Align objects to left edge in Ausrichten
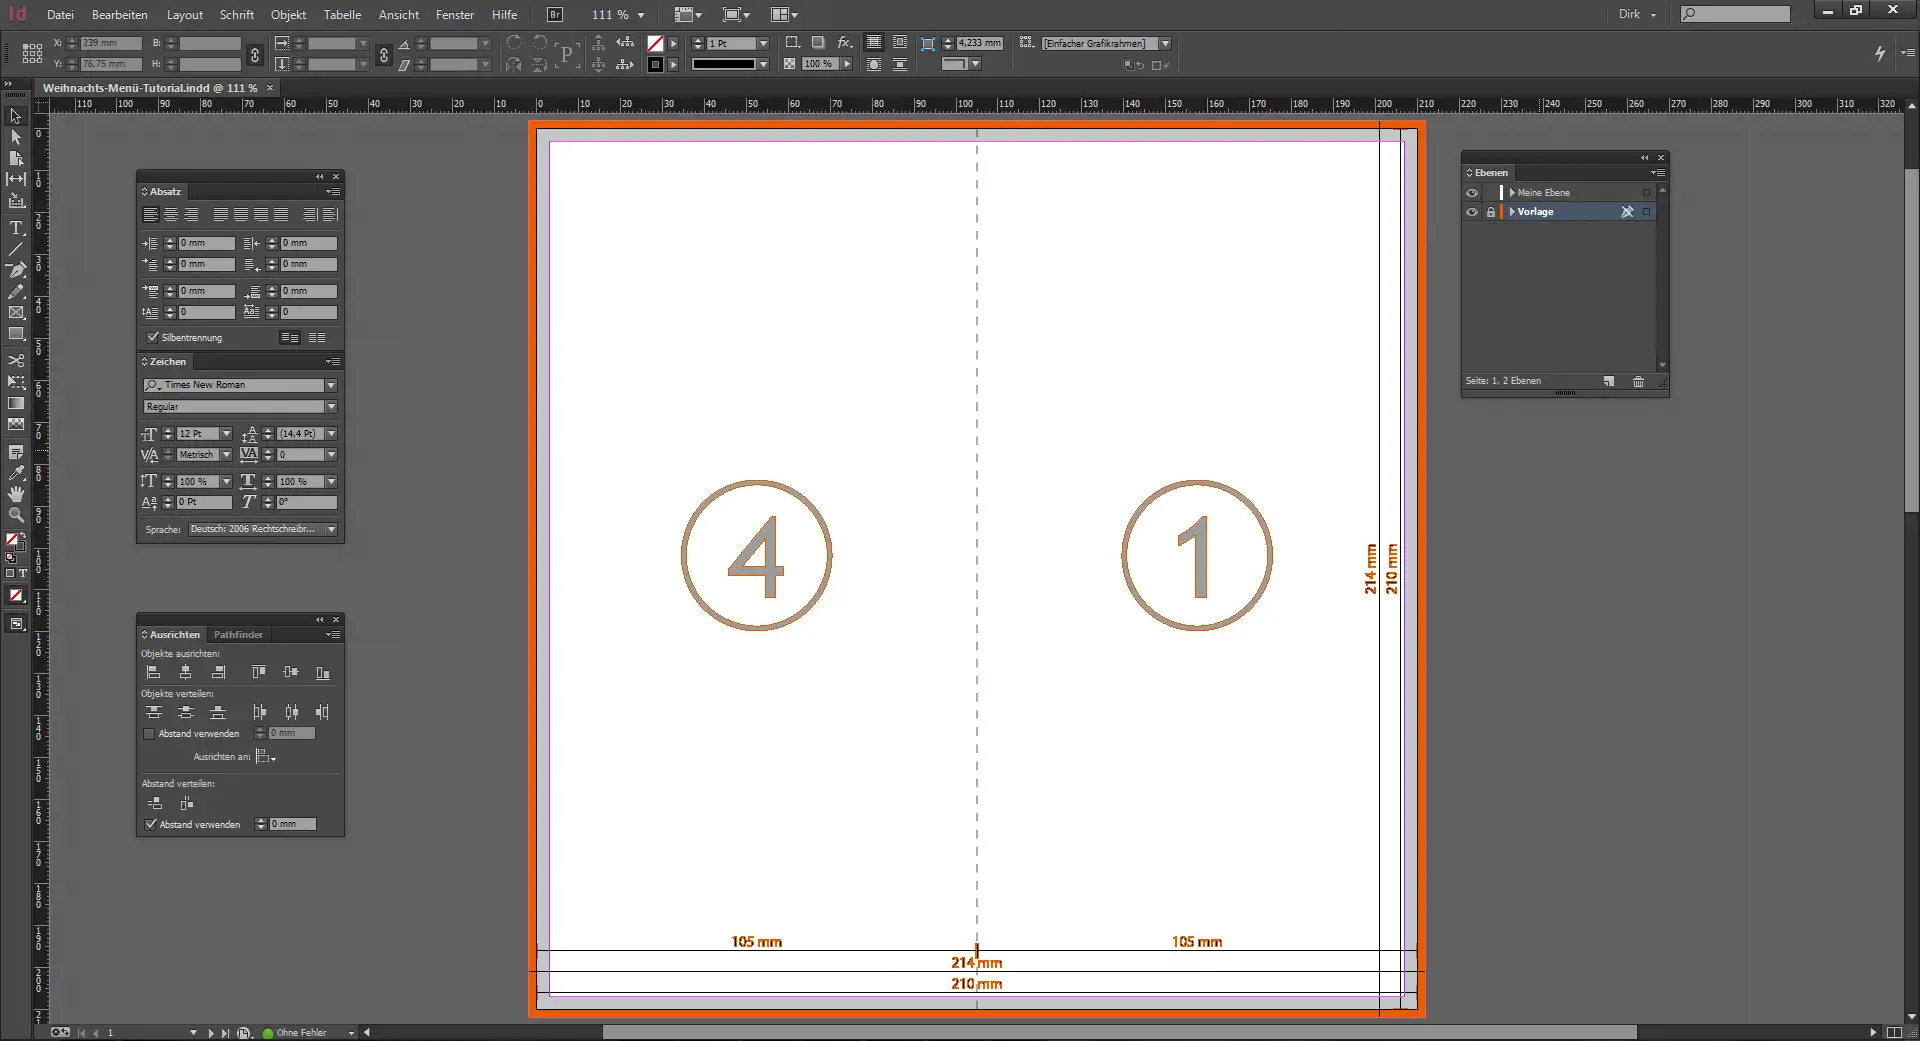The image size is (1920, 1041). tap(153, 673)
